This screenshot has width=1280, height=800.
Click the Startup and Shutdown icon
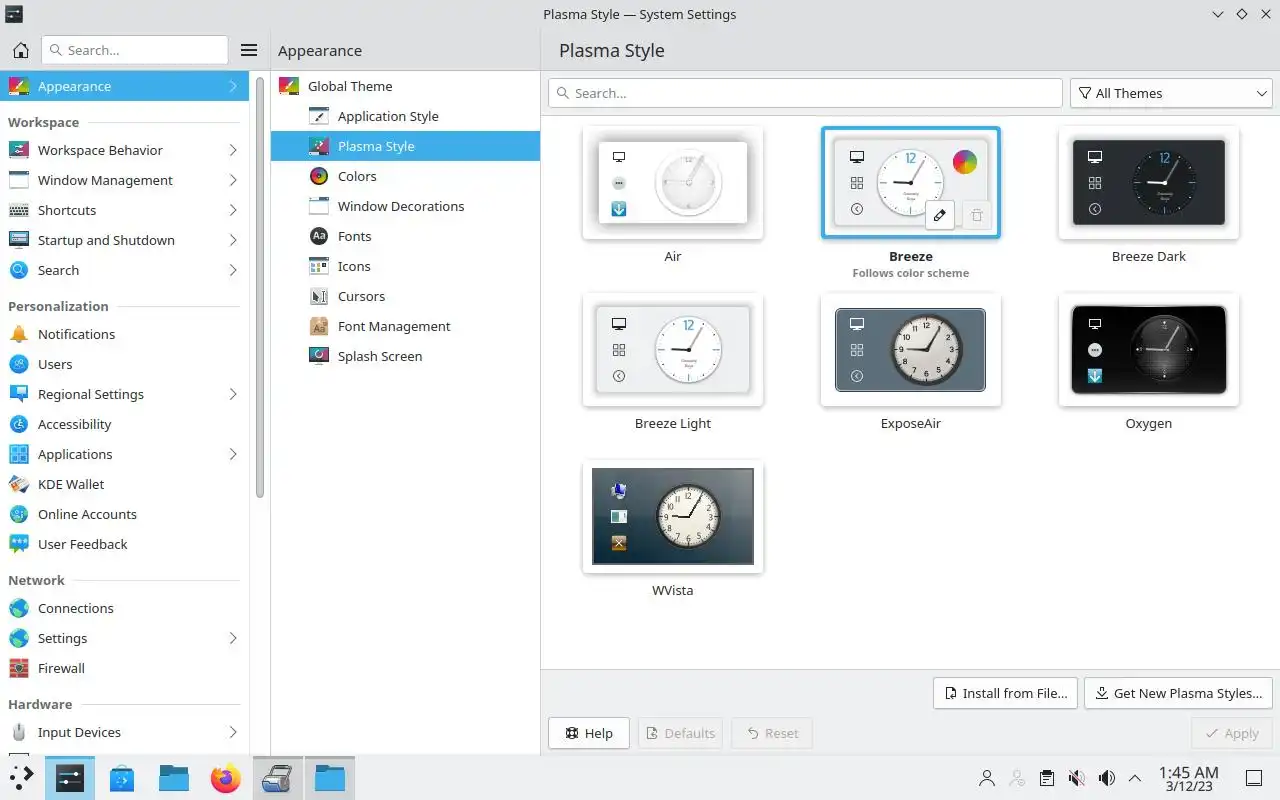click(x=19, y=240)
